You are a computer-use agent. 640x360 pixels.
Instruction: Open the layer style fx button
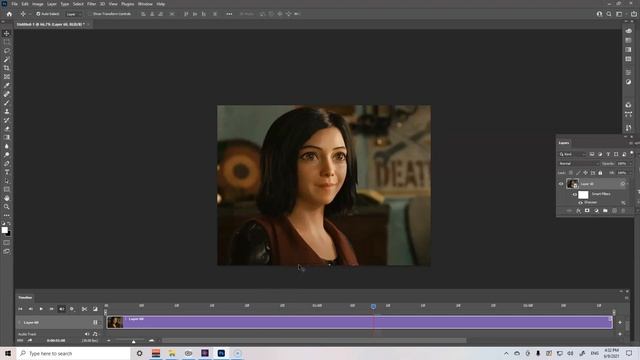click(x=578, y=211)
